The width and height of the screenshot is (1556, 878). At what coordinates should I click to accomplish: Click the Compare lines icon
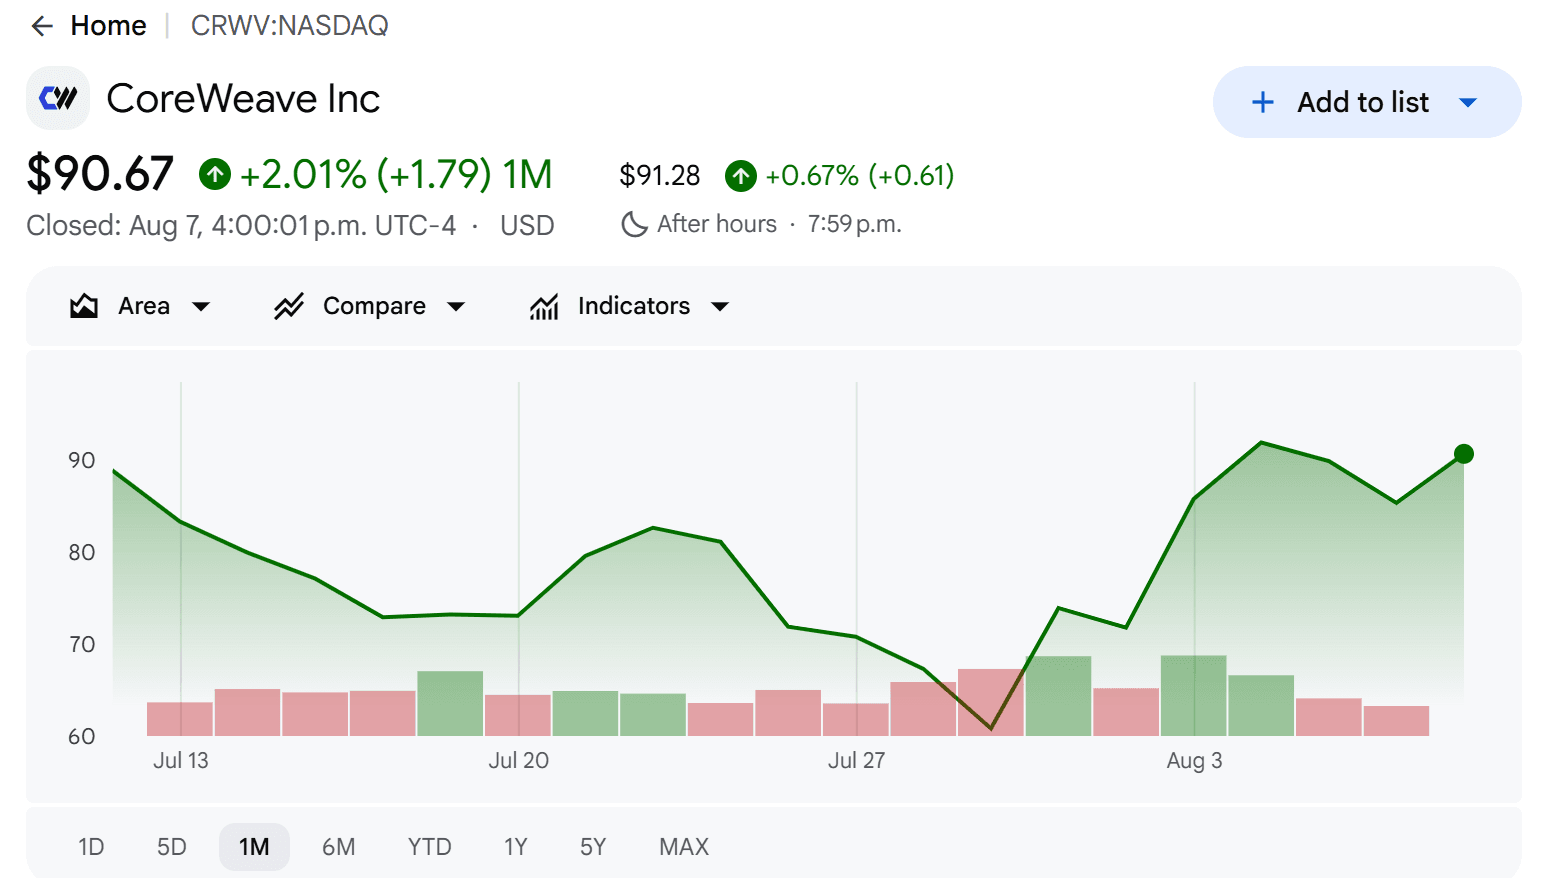289,306
